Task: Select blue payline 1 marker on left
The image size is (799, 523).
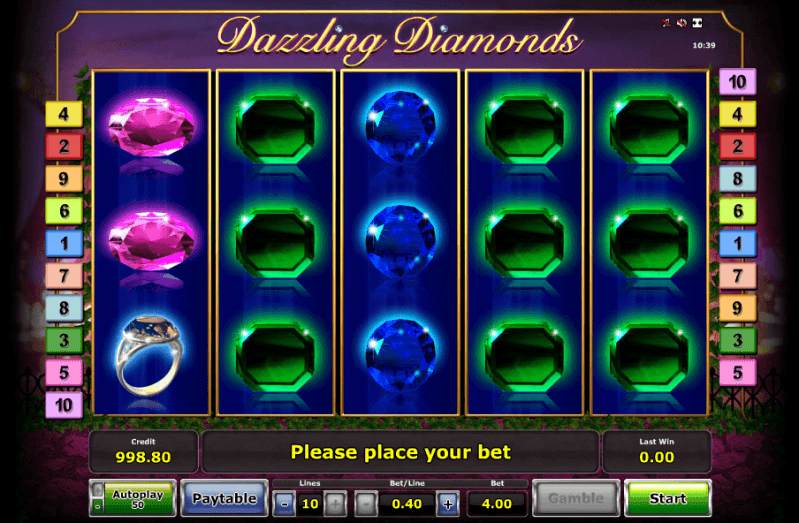Action: (64, 243)
